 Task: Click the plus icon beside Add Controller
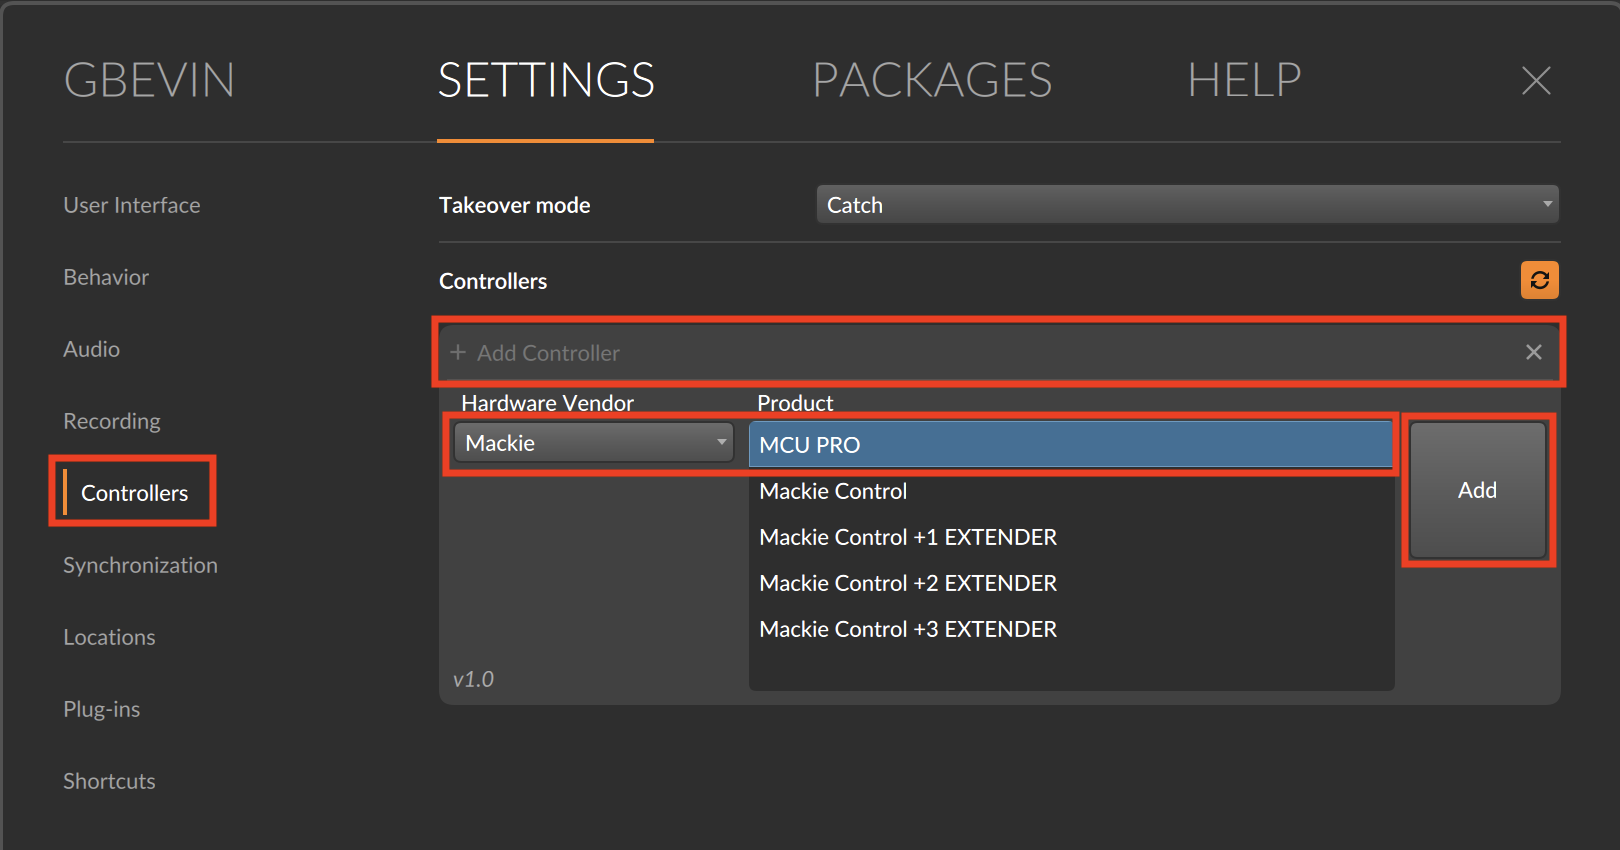coord(458,353)
